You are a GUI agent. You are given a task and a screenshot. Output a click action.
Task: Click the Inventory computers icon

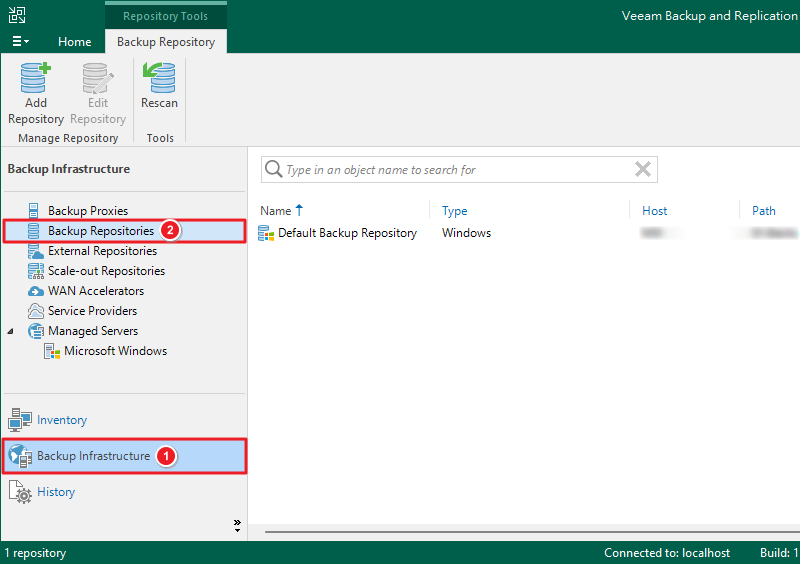click(x=19, y=420)
